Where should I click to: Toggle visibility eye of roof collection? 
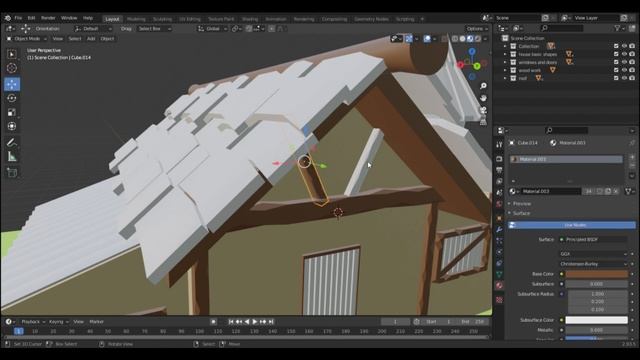pos(624,78)
